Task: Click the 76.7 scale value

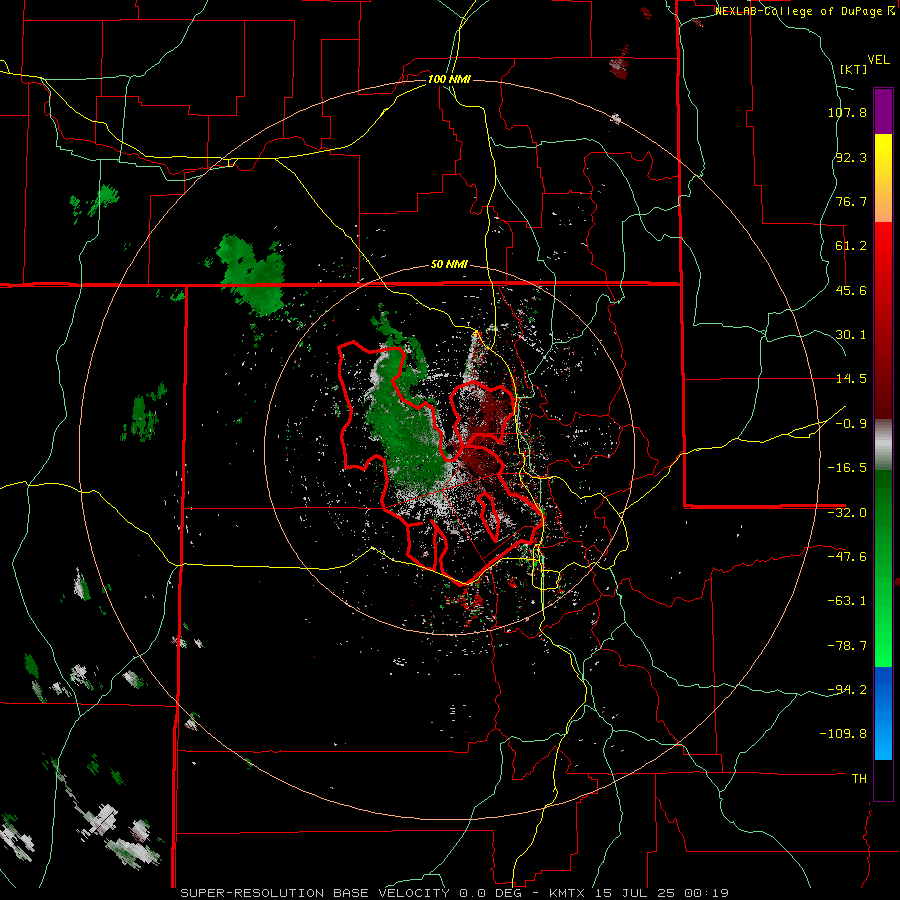Action: click(x=851, y=201)
